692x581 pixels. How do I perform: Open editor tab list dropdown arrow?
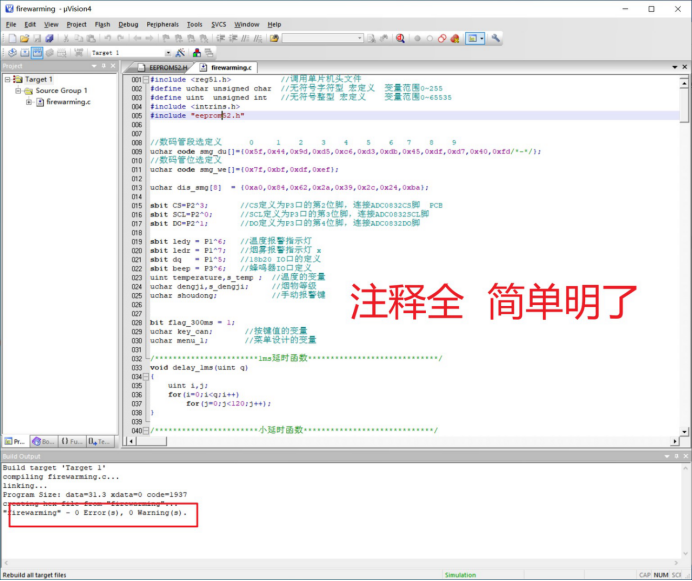click(675, 67)
